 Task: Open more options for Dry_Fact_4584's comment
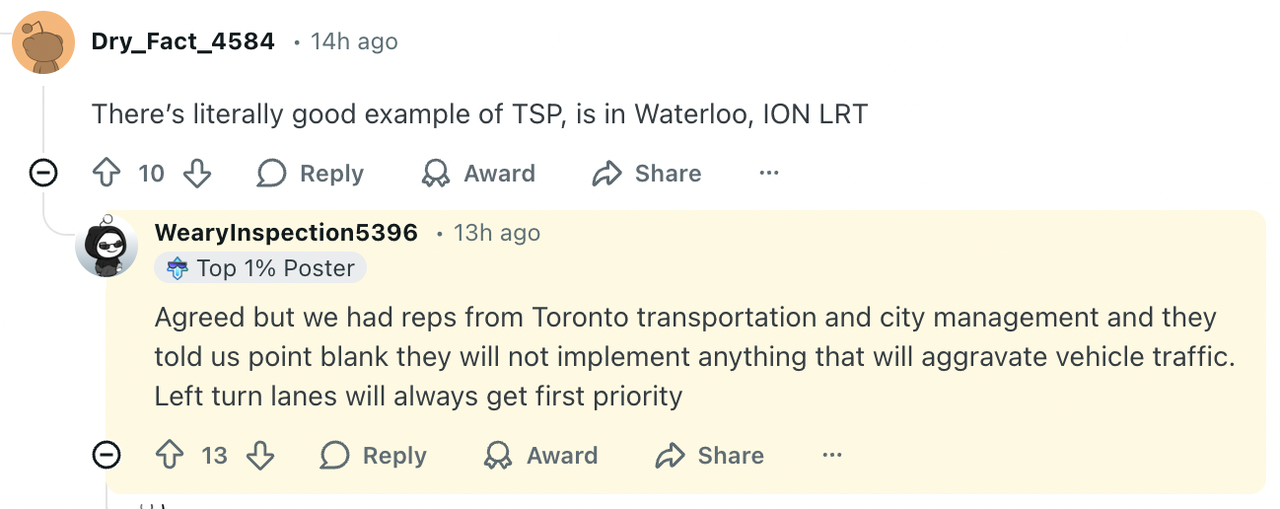point(768,174)
